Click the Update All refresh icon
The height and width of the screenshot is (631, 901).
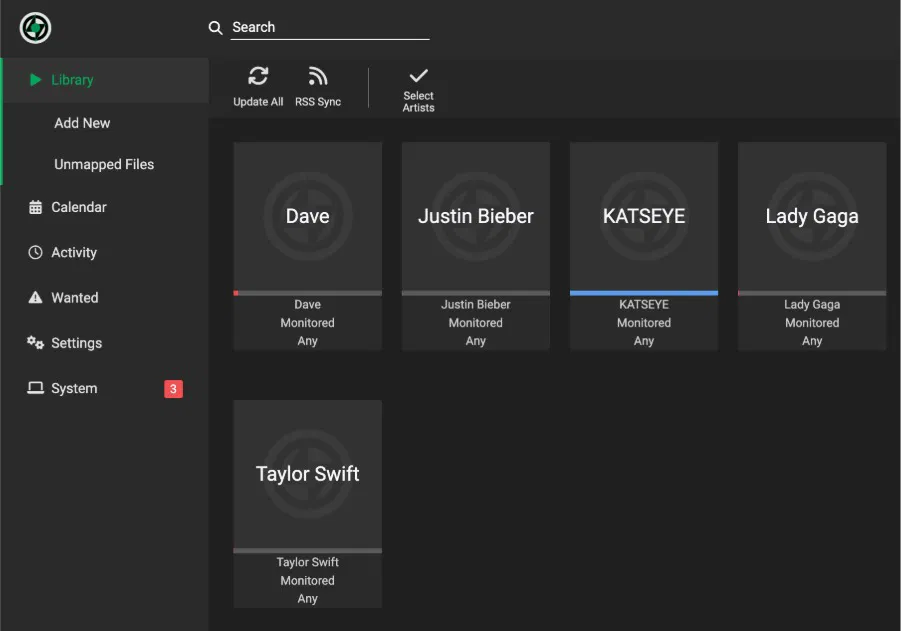point(258,77)
